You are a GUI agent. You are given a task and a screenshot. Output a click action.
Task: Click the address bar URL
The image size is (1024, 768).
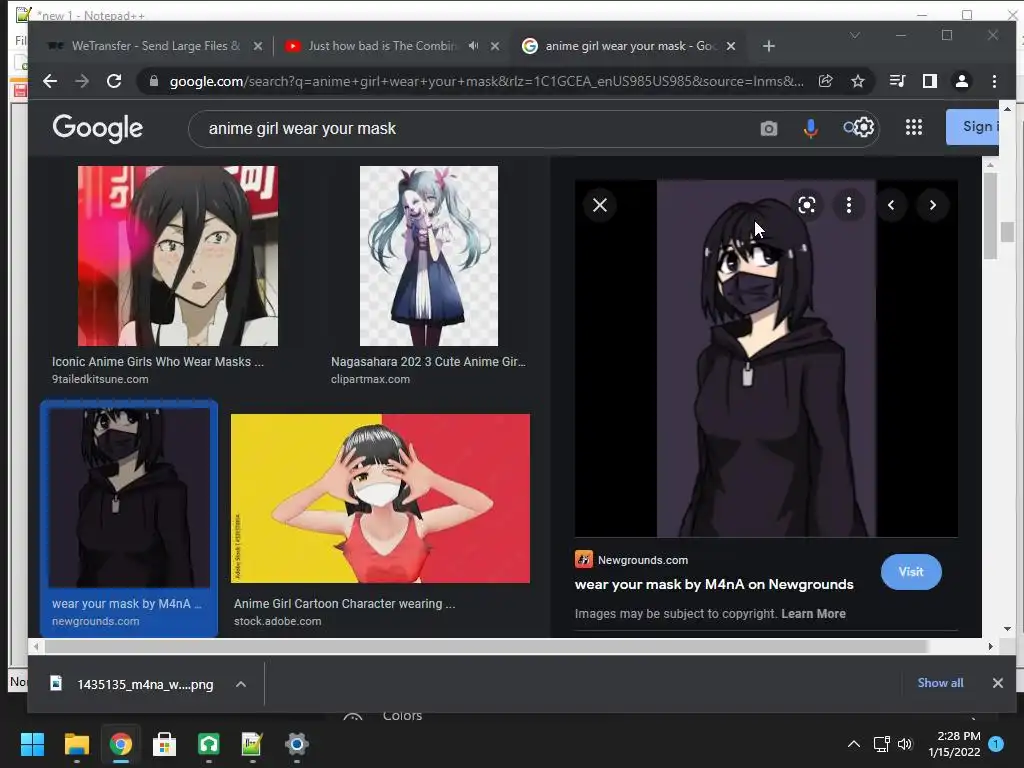coord(486,81)
